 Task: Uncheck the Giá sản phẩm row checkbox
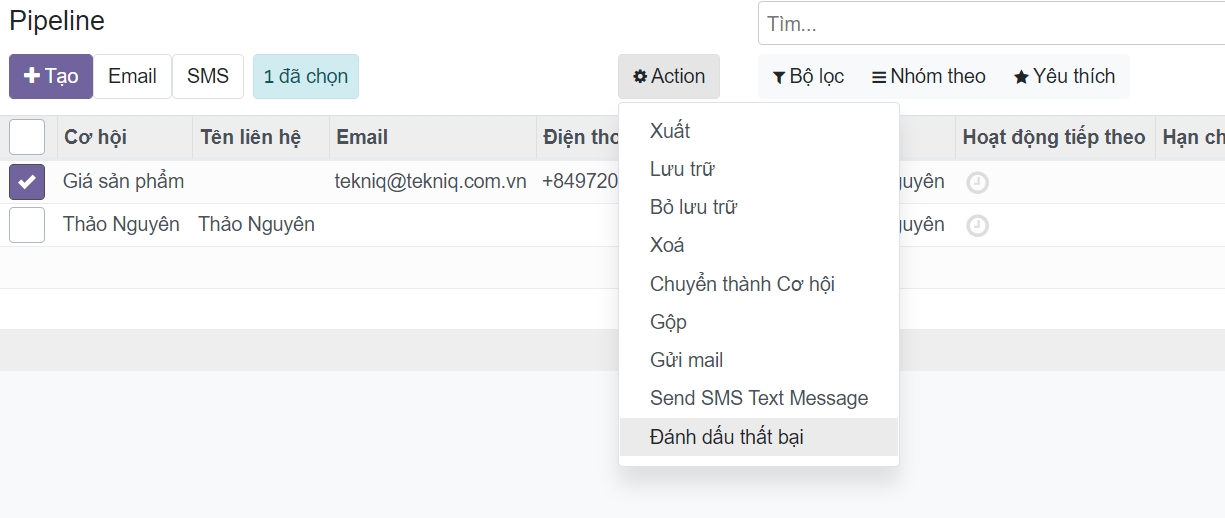(27, 182)
